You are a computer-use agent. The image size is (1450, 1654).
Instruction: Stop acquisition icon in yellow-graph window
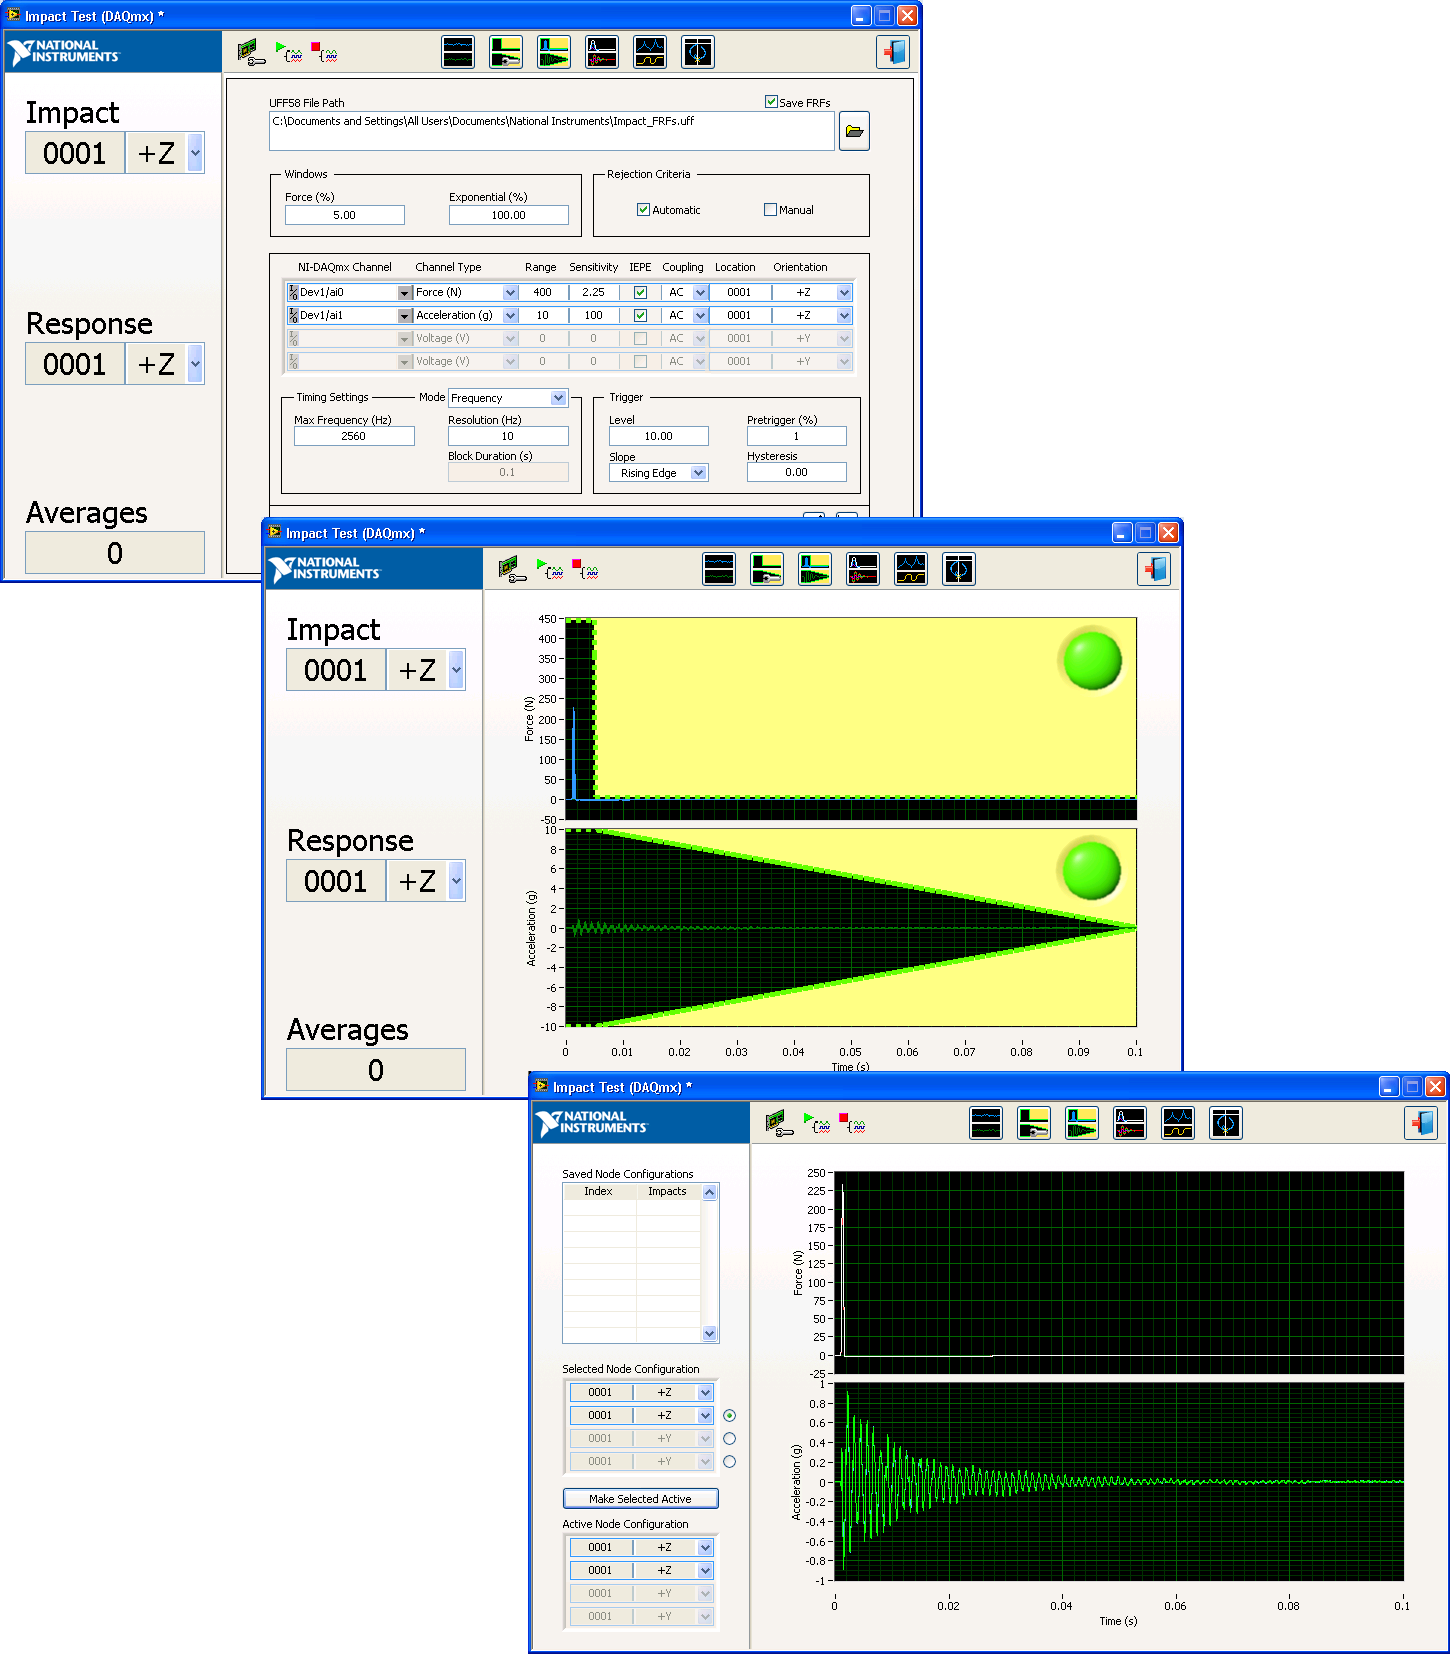tap(585, 570)
